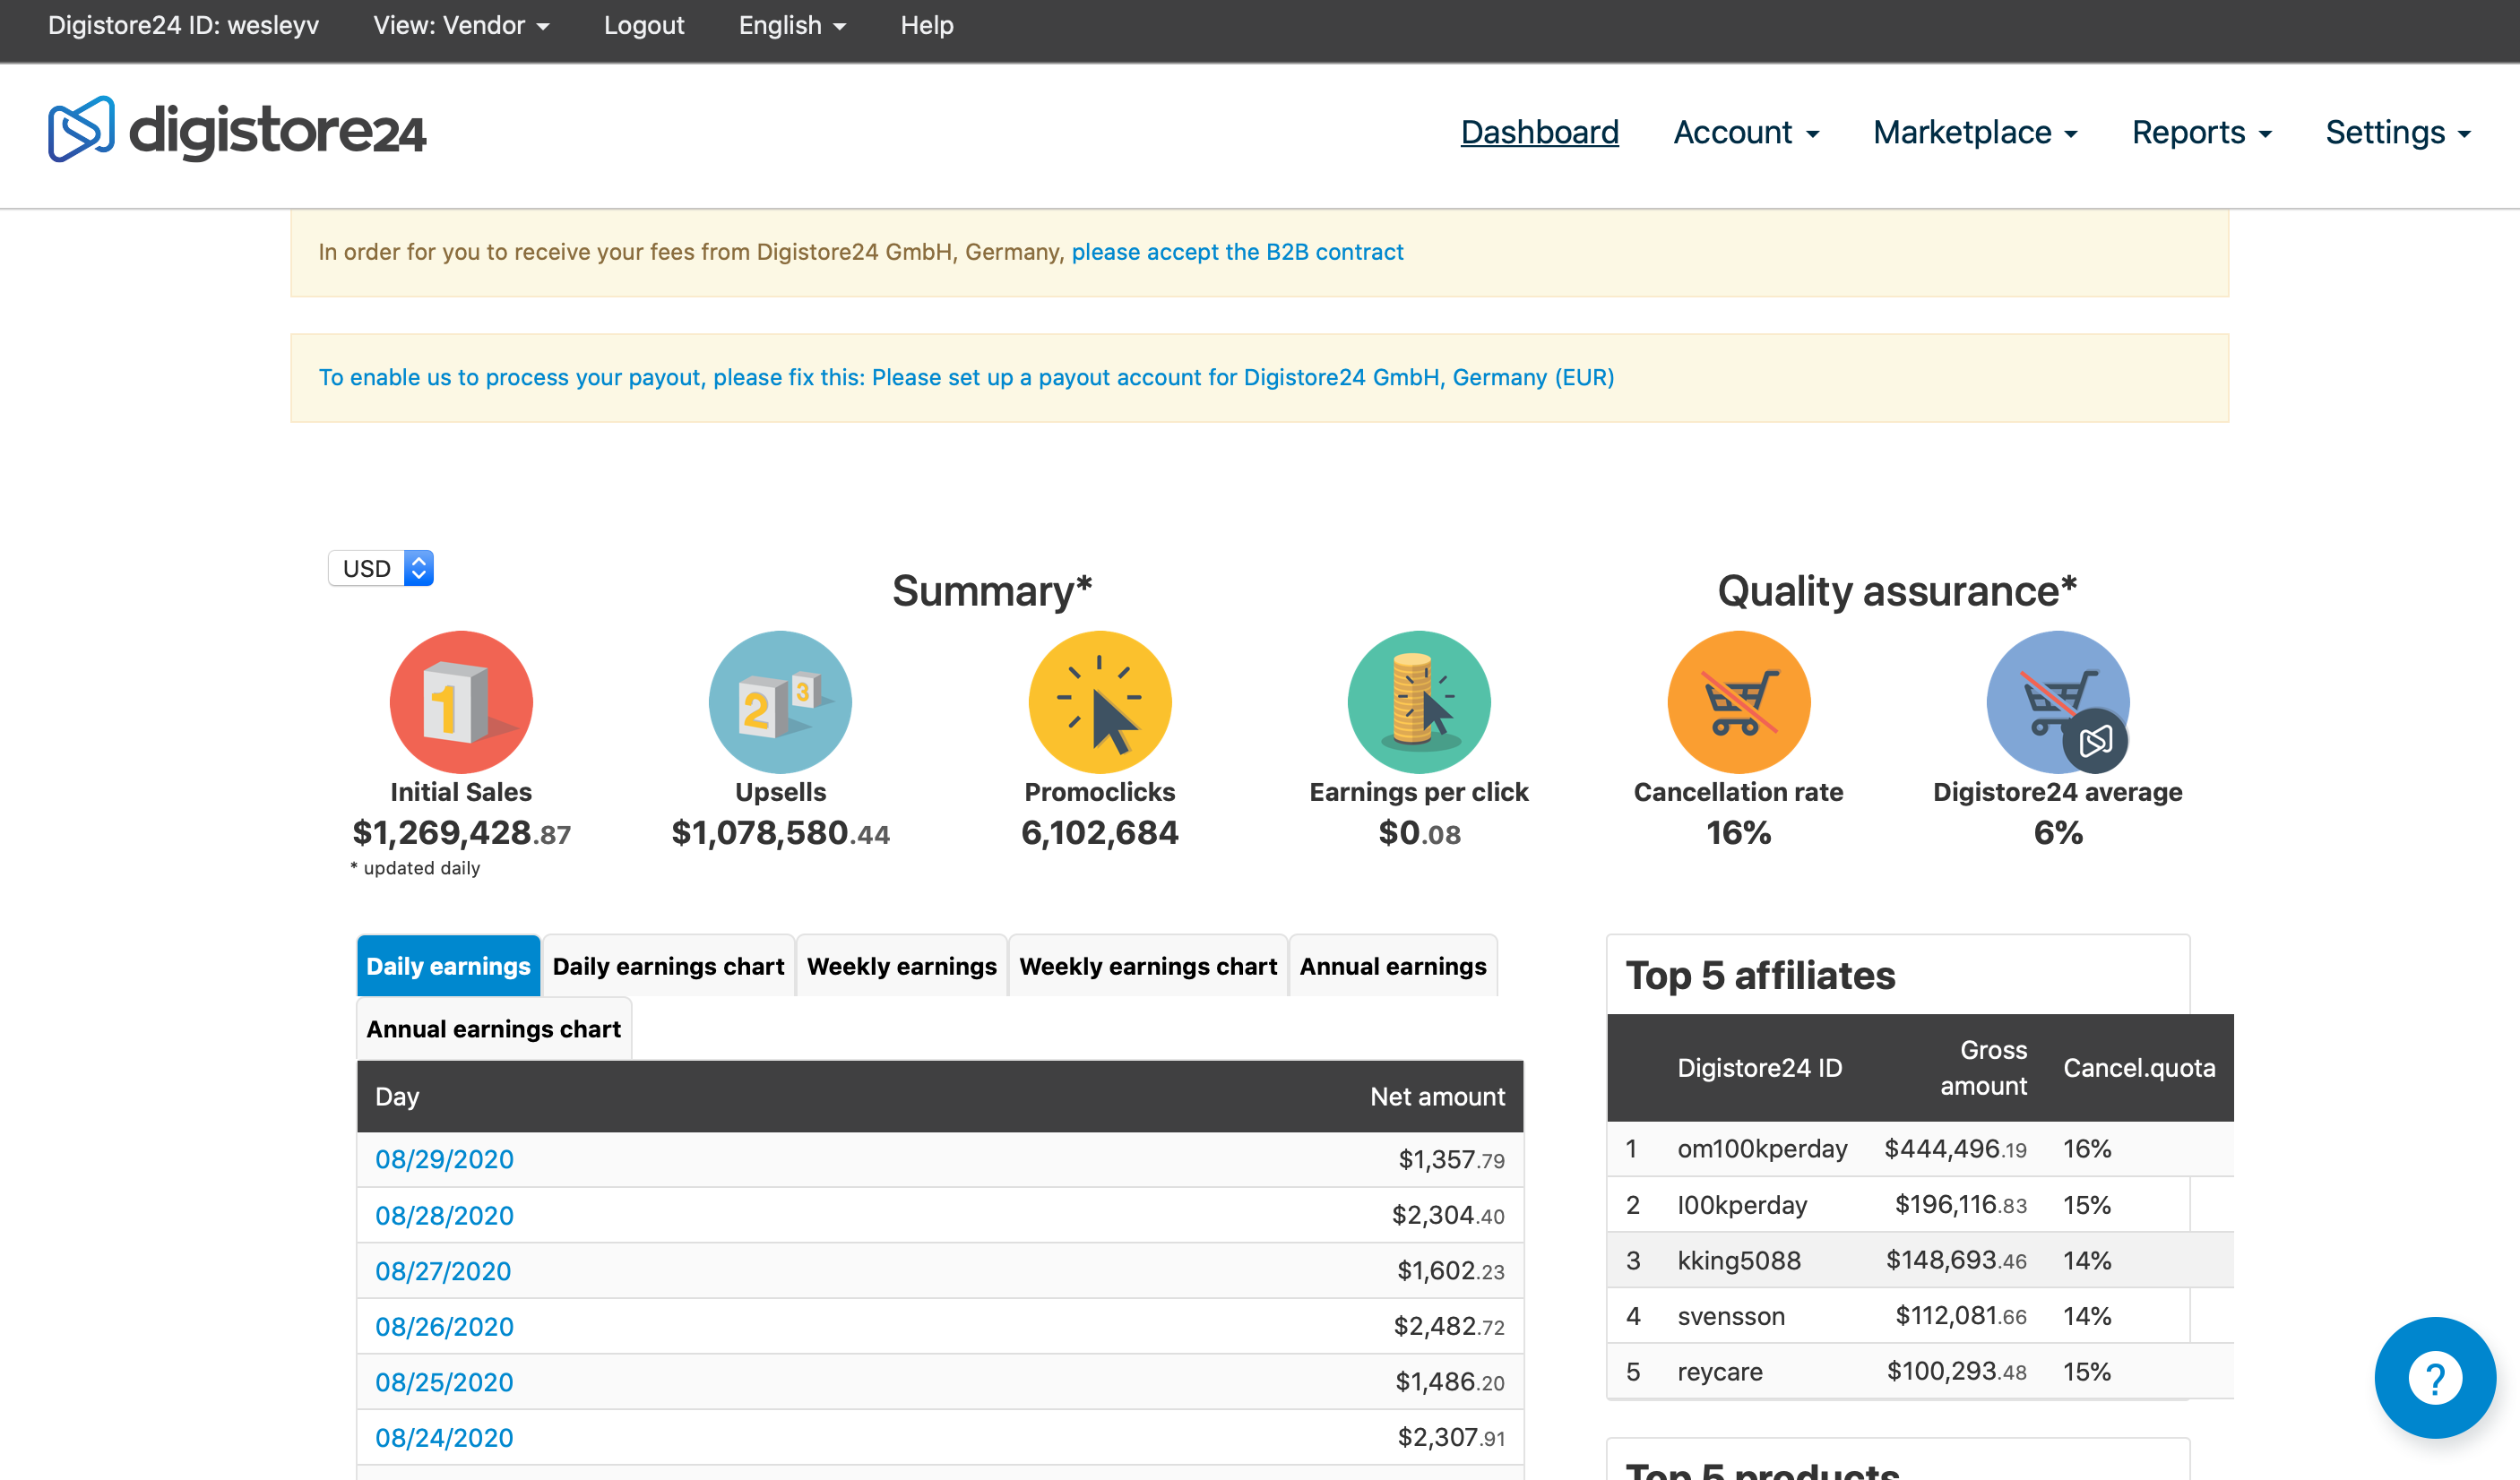The width and height of the screenshot is (2520, 1480).
Task: Expand the Account menu
Action: pyautogui.click(x=1746, y=132)
